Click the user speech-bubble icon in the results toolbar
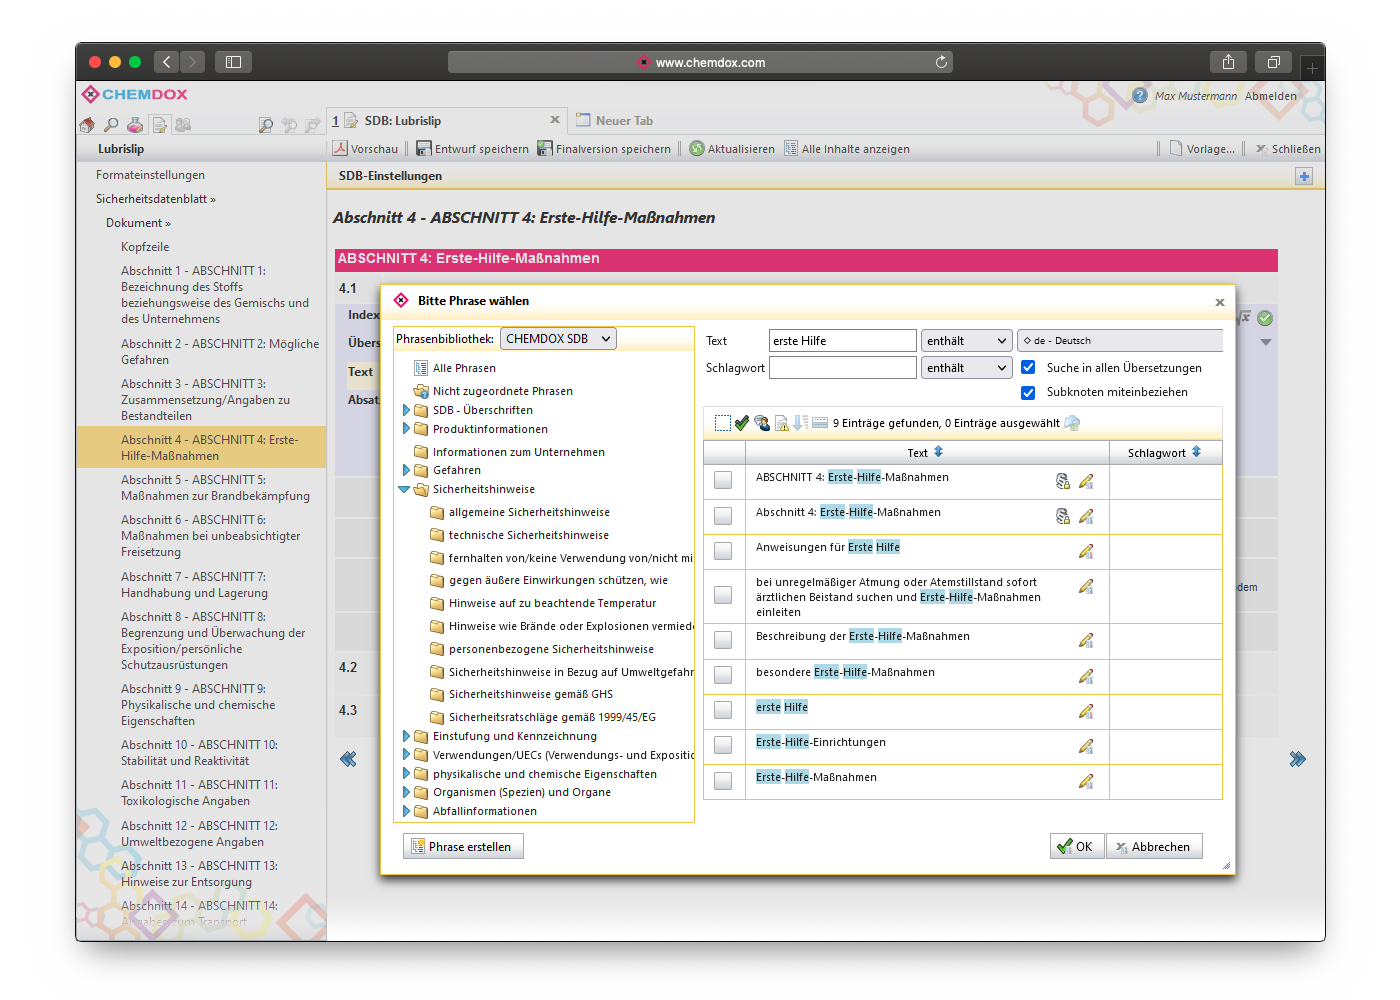1400x1000 pixels. tap(762, 423)
